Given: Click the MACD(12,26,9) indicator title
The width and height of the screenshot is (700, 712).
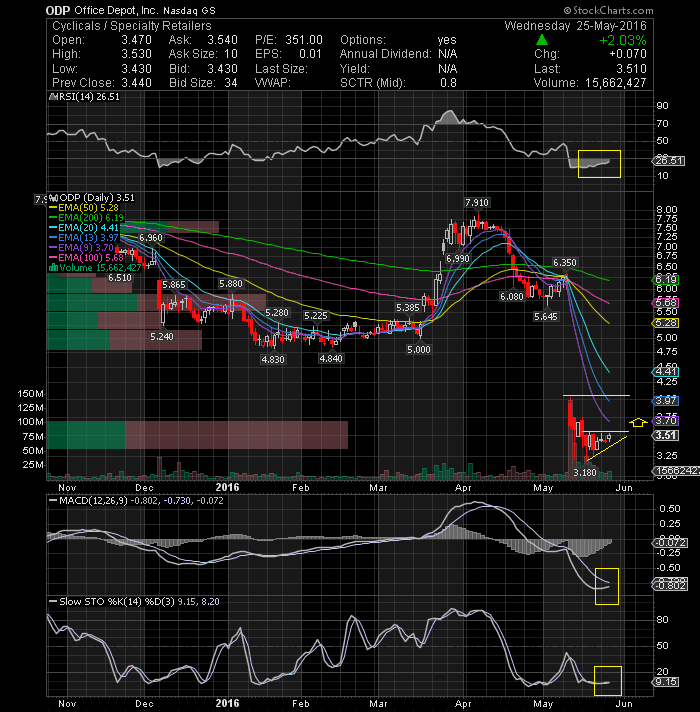Looking at the screenshot, I should pos(94,501).
